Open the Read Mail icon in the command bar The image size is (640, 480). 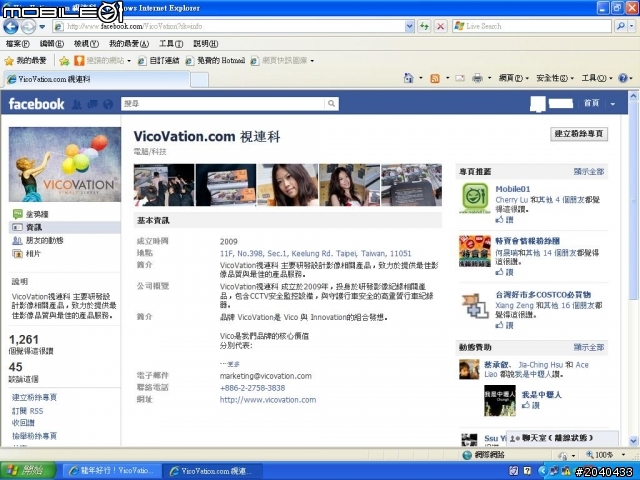point(460,78)
